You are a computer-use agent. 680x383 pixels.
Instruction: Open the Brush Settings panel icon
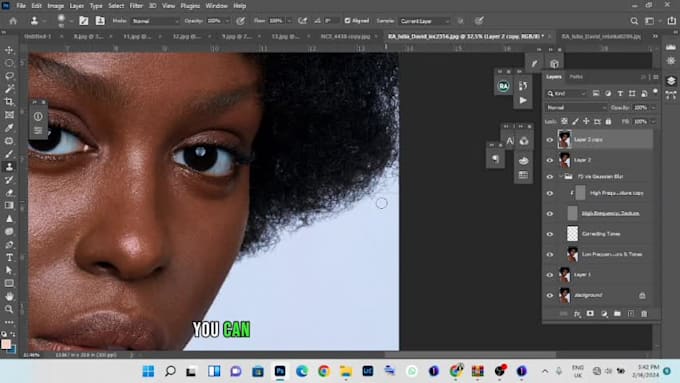pos(84,21)
